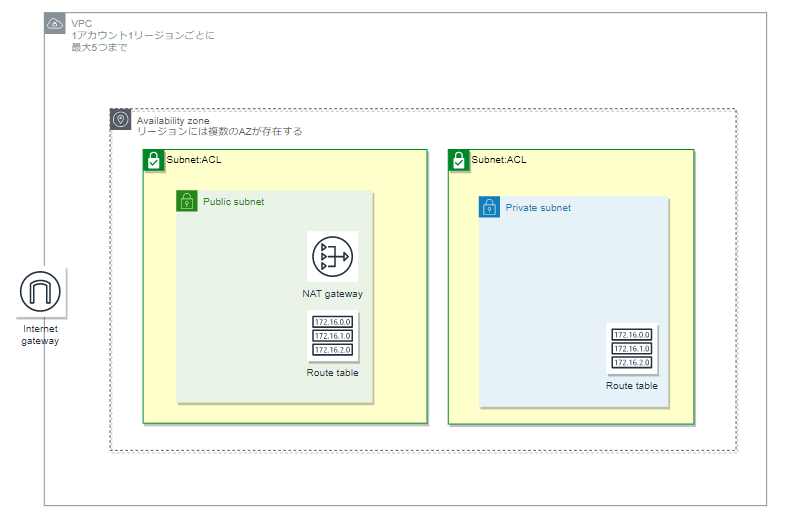The height and width of the screenshot is (515, 787).
Task: Click the Route table icon in Public subnet
Action: 332,336
